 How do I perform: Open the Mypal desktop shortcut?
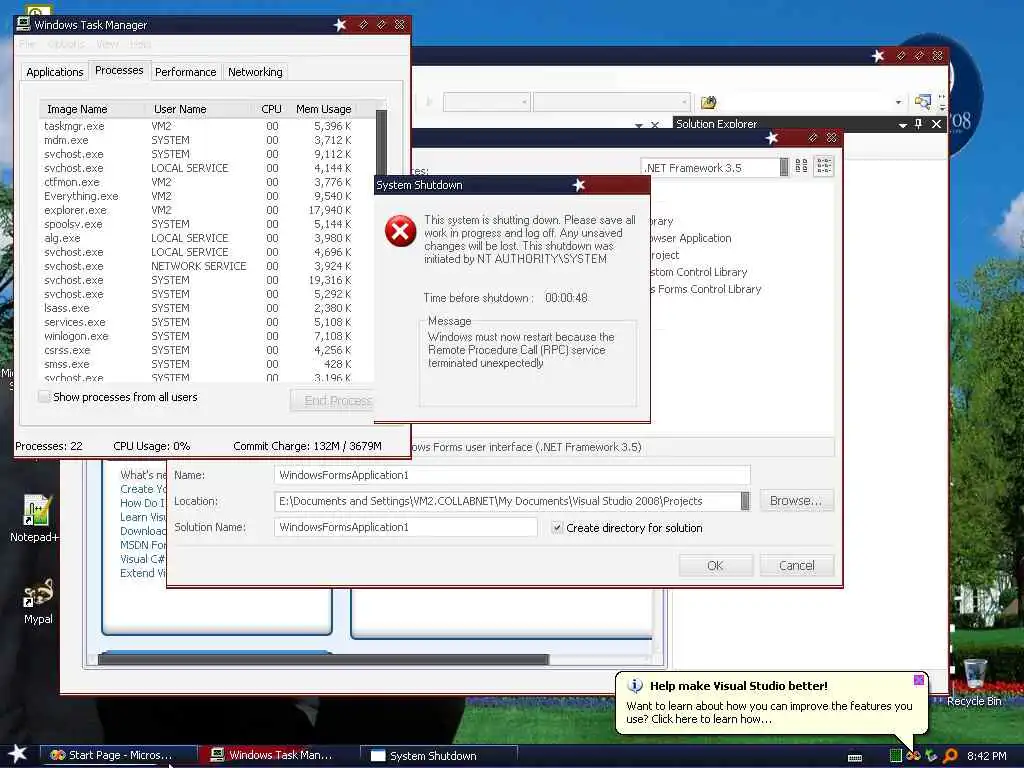coord(38,601)
